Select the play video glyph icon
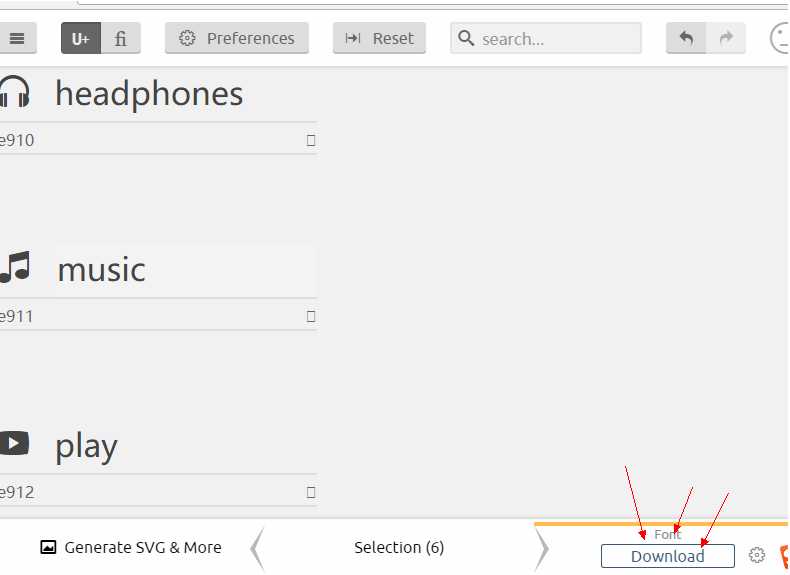 click(14, 443)
